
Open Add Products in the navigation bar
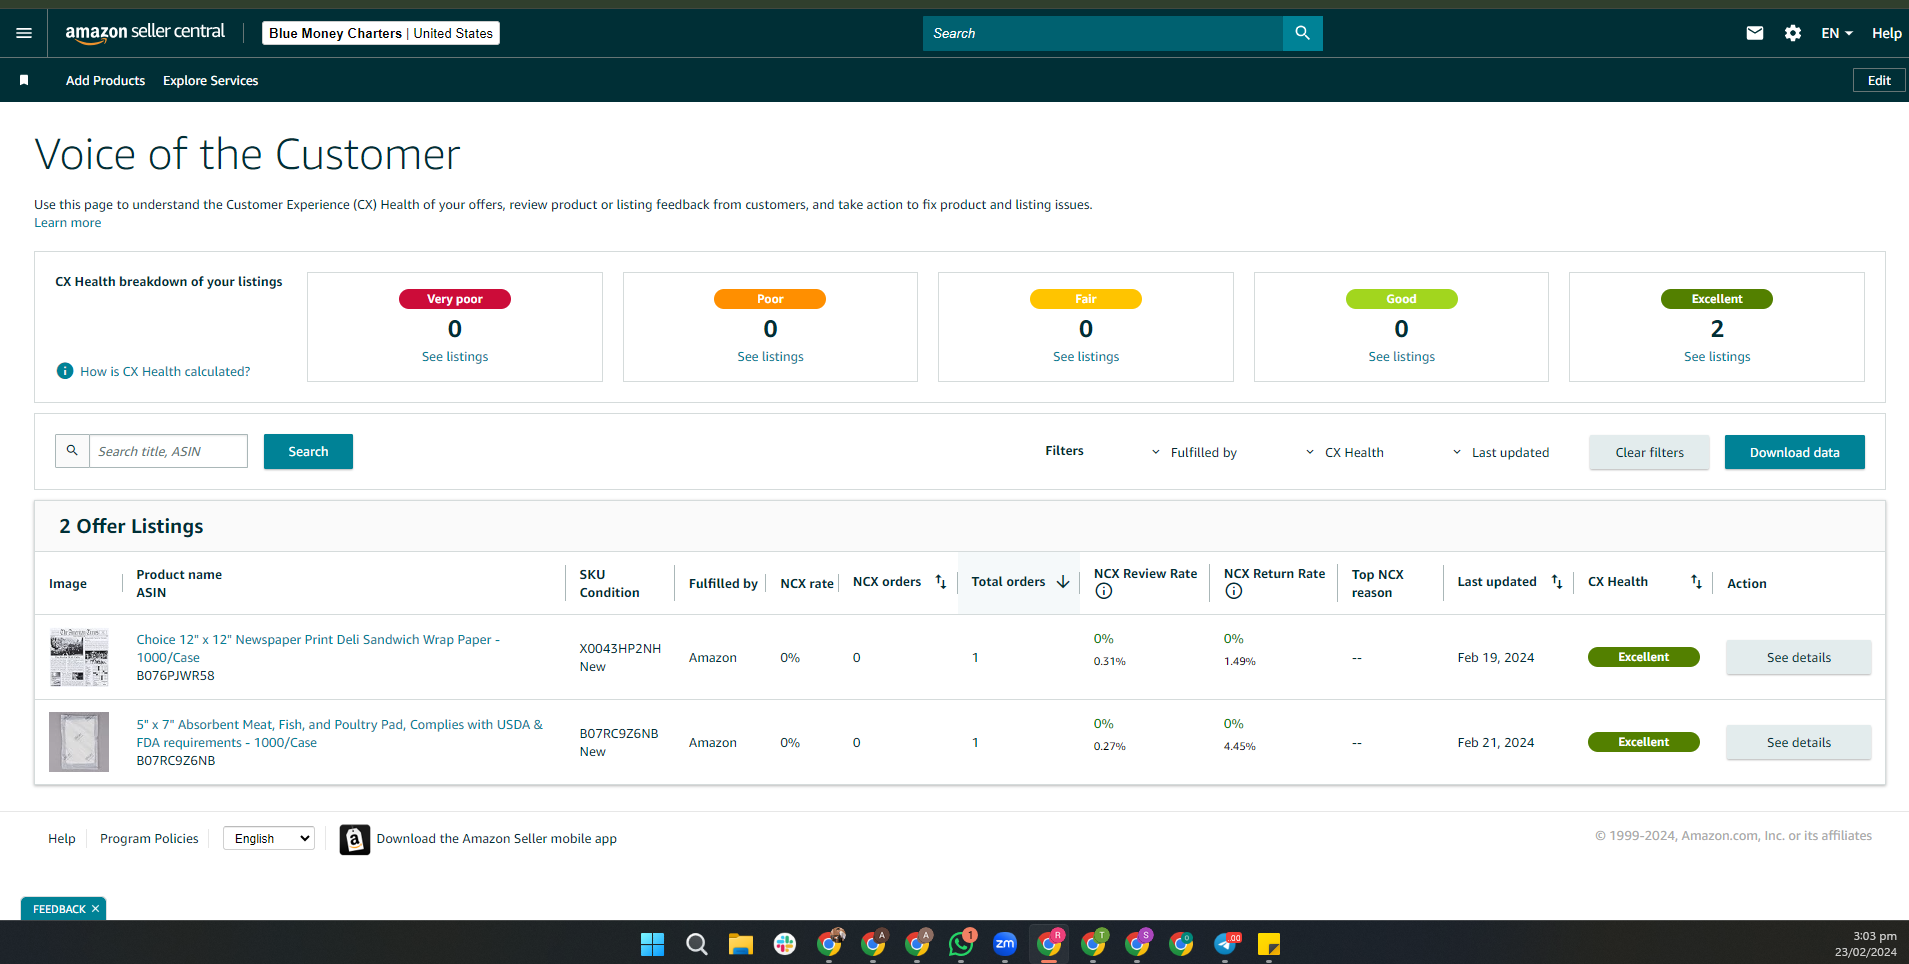[x=105, y=80]
